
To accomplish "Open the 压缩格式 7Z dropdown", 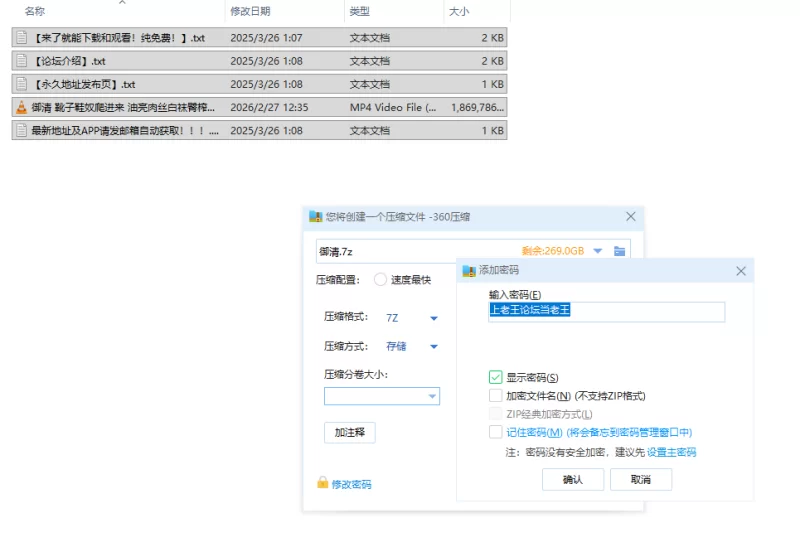I will 434,318.
